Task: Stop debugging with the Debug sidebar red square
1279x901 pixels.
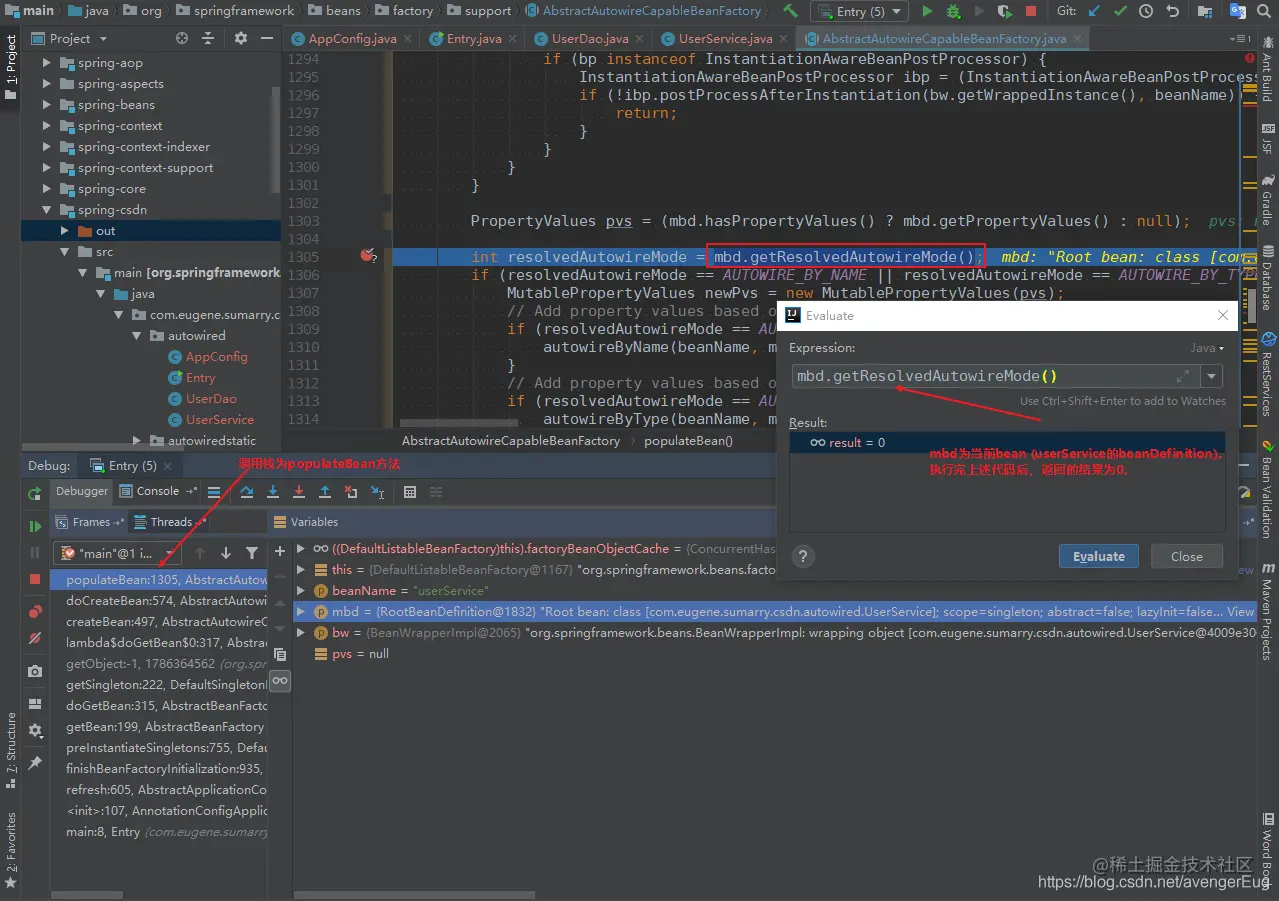Action: (35, 579)
